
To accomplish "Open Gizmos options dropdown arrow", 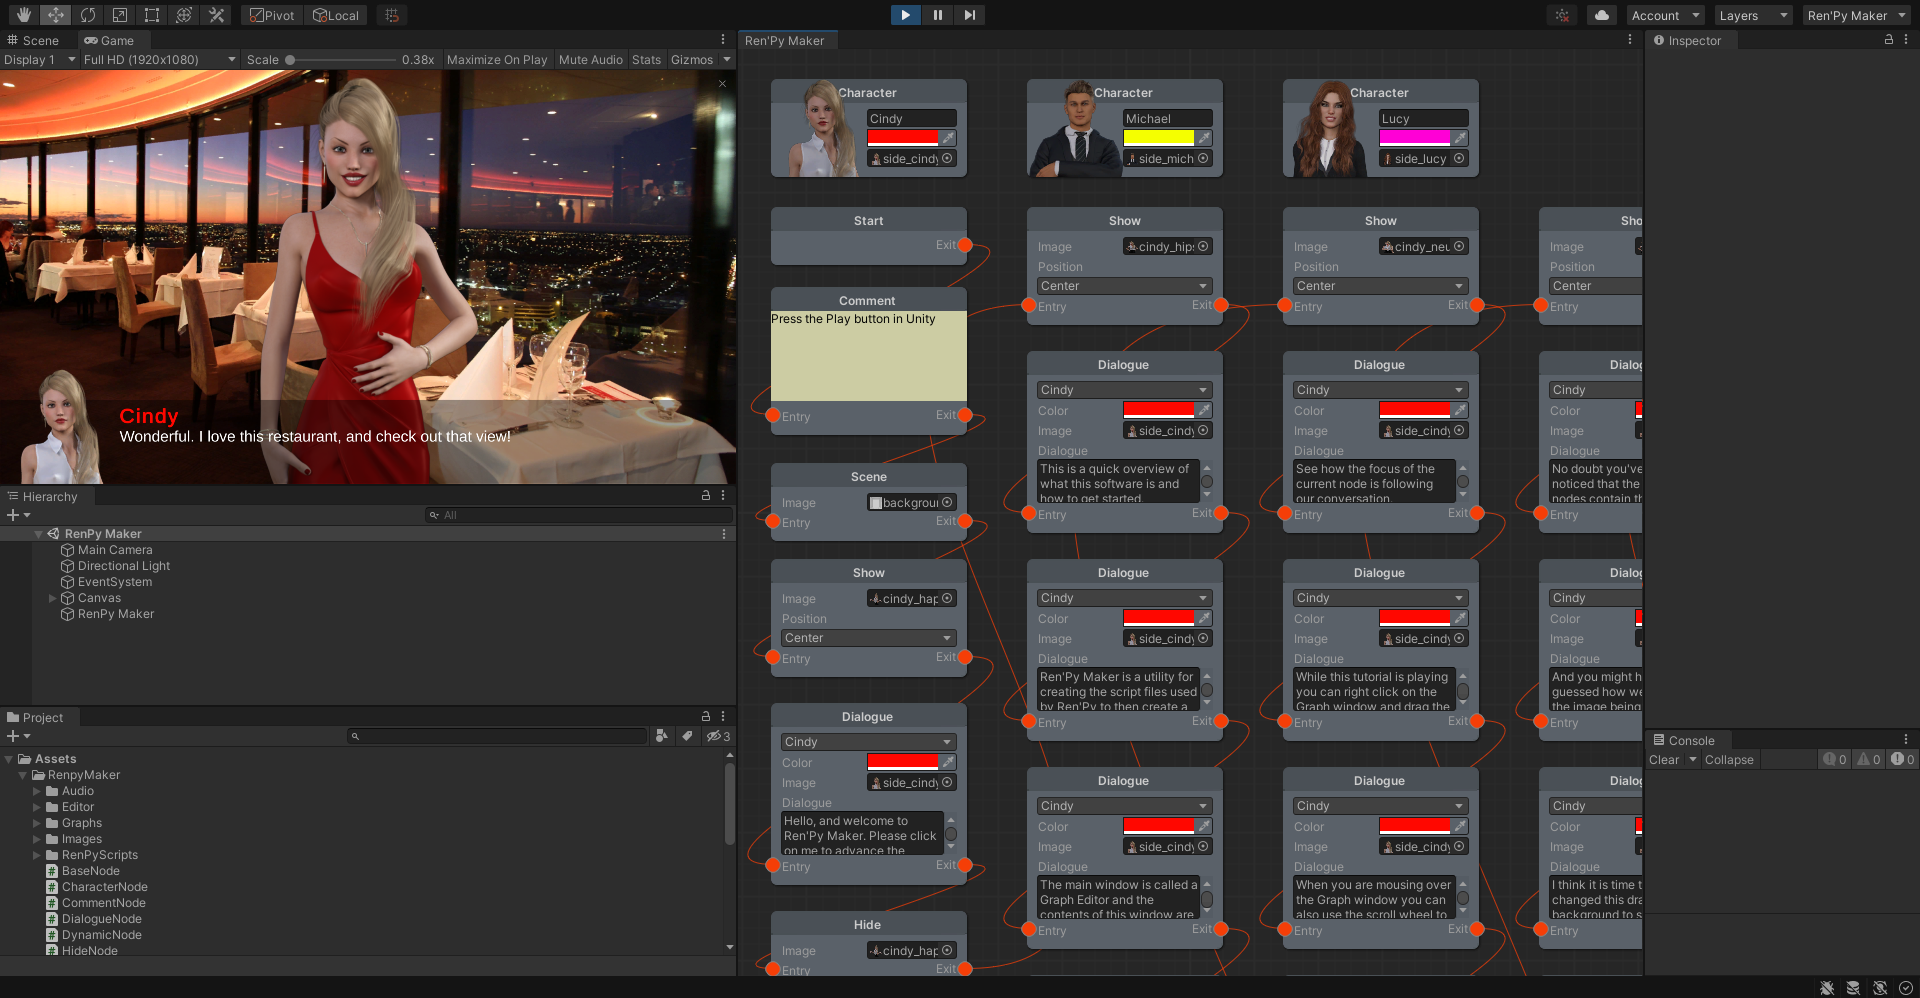I will pos(727,60).
